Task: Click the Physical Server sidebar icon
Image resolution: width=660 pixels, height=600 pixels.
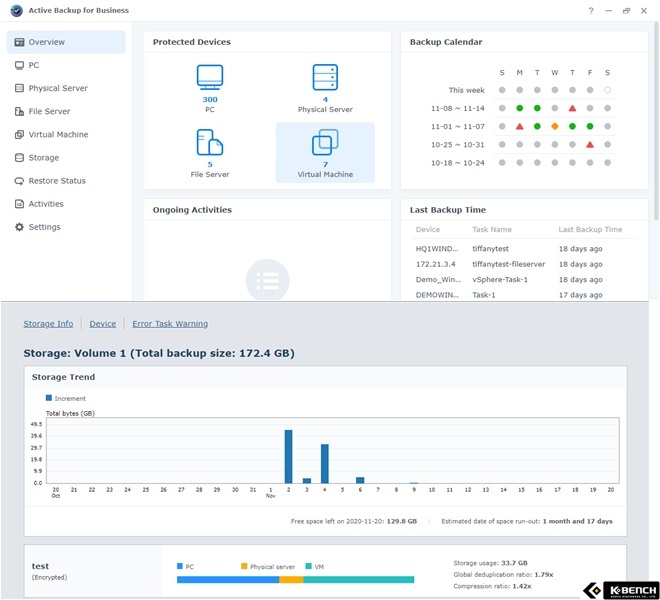Action: pos(19,88)
